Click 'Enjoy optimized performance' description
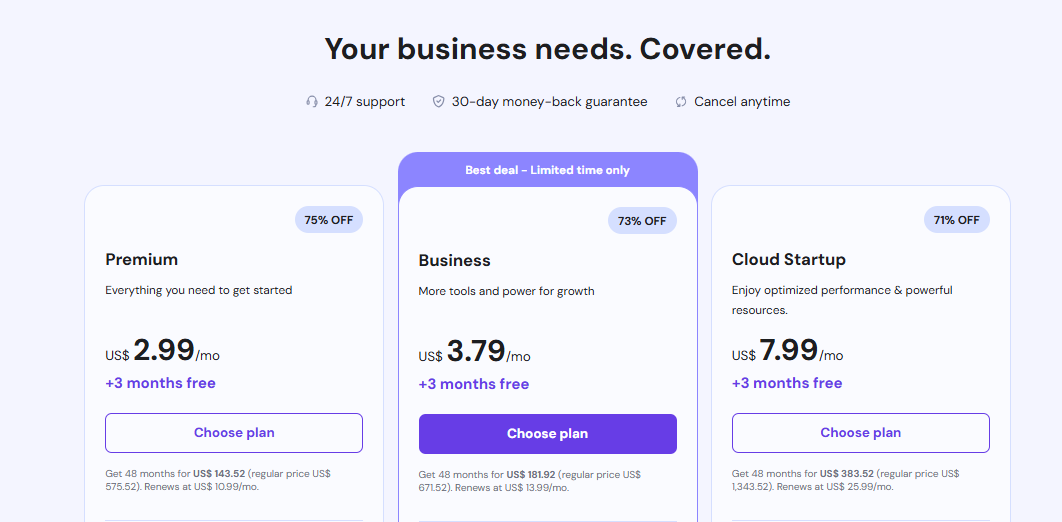Image resolution: width=1062 pixels, height=522 pixels. tap(842, 300)
